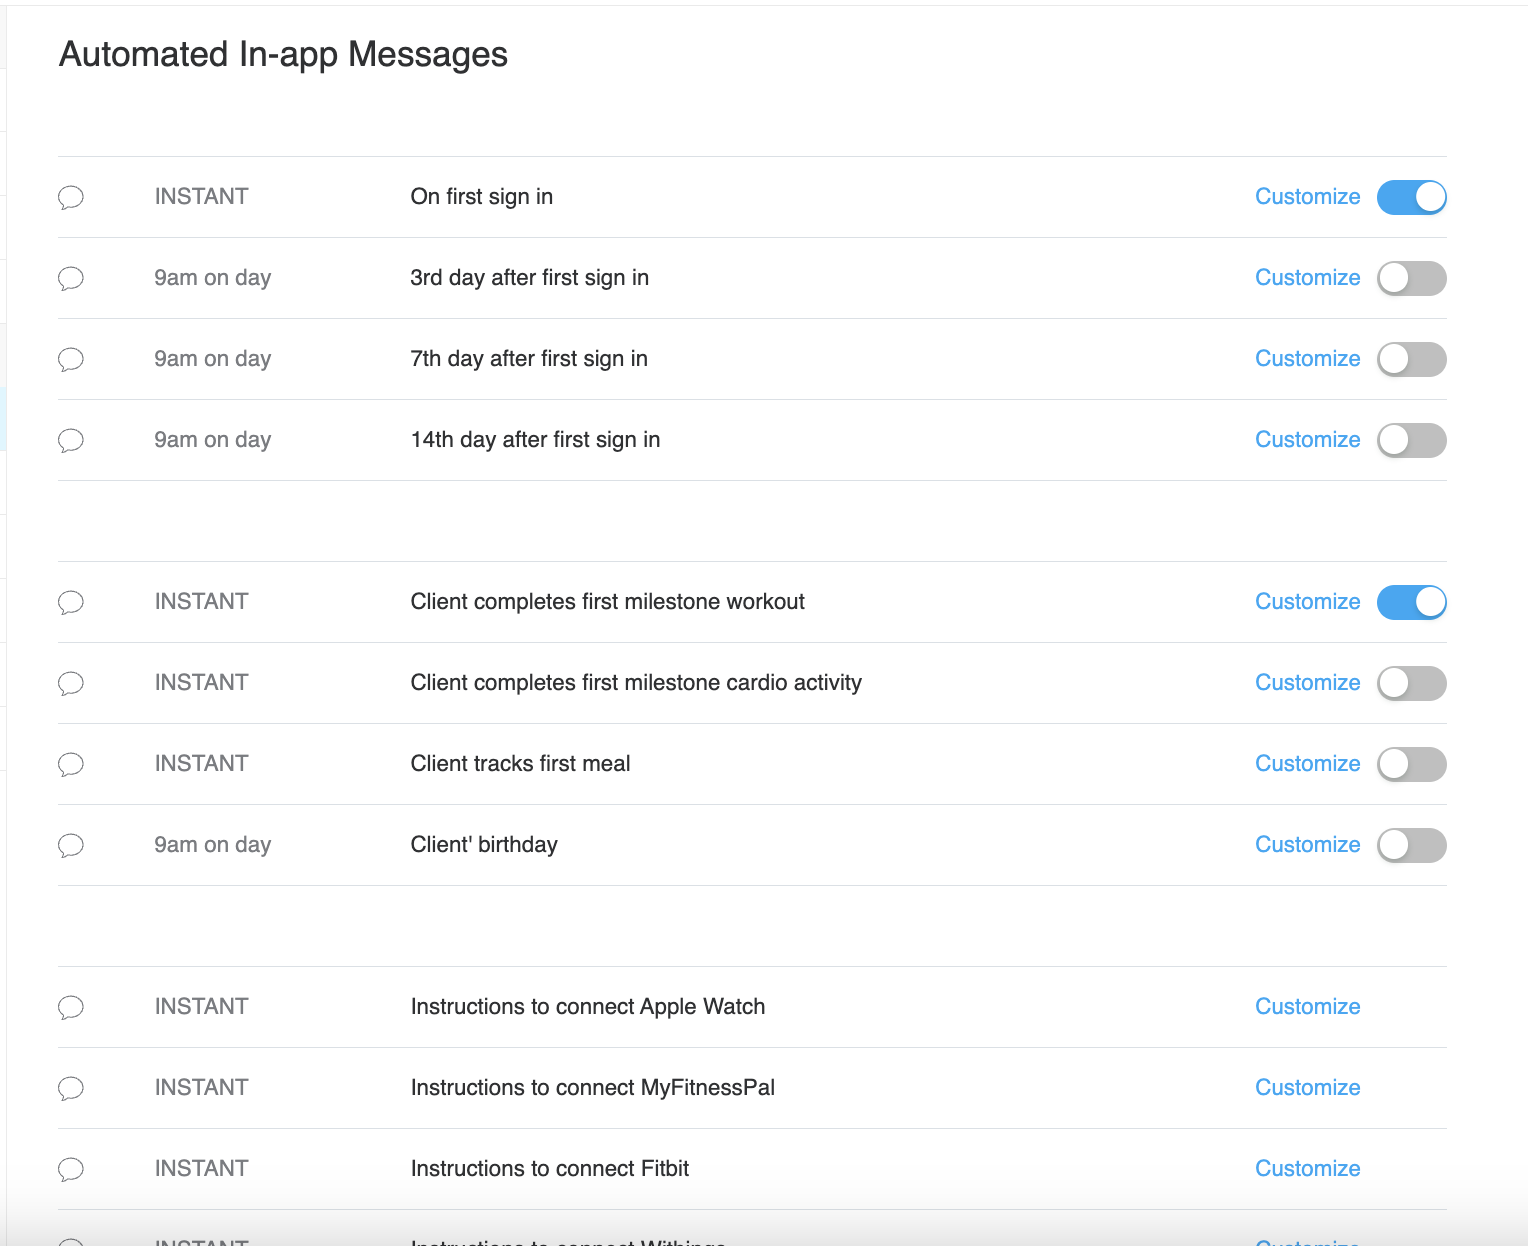Click the chat bubble beside 'Client tracks first meal'
The width and height of the screenshot is (1528, 1246).
coord(71,764)
